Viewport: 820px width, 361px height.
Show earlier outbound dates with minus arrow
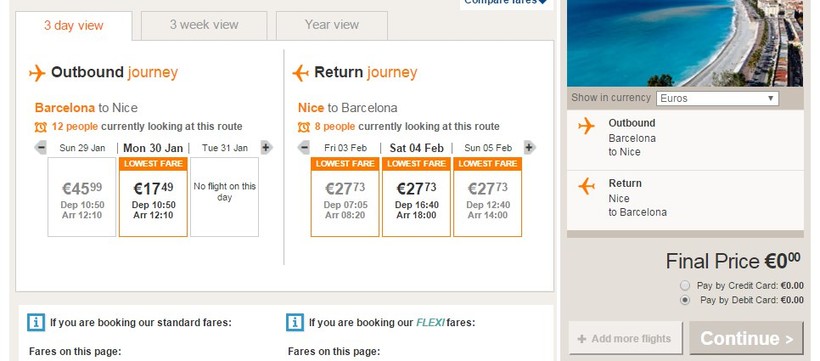tap(41, 148)
